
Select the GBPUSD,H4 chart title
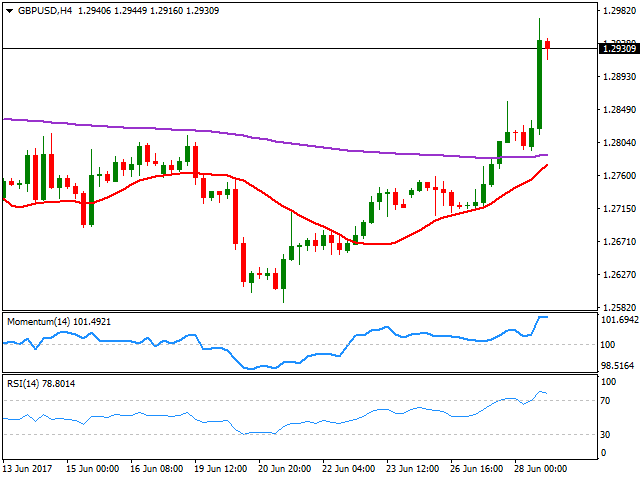[45, 11]
